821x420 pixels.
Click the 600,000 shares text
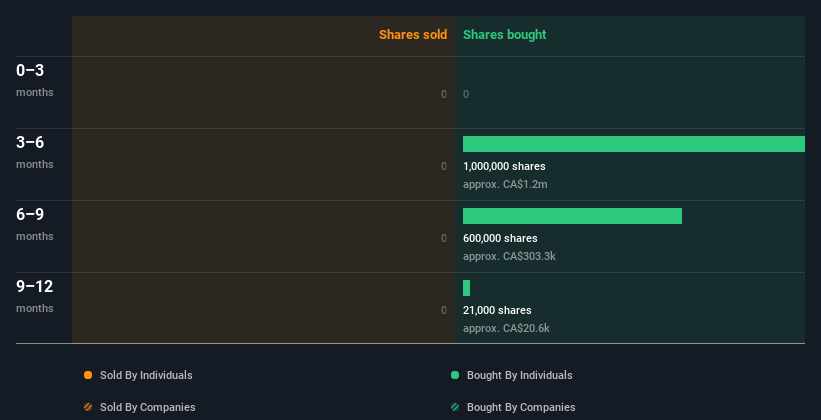[x=500, y=238]
